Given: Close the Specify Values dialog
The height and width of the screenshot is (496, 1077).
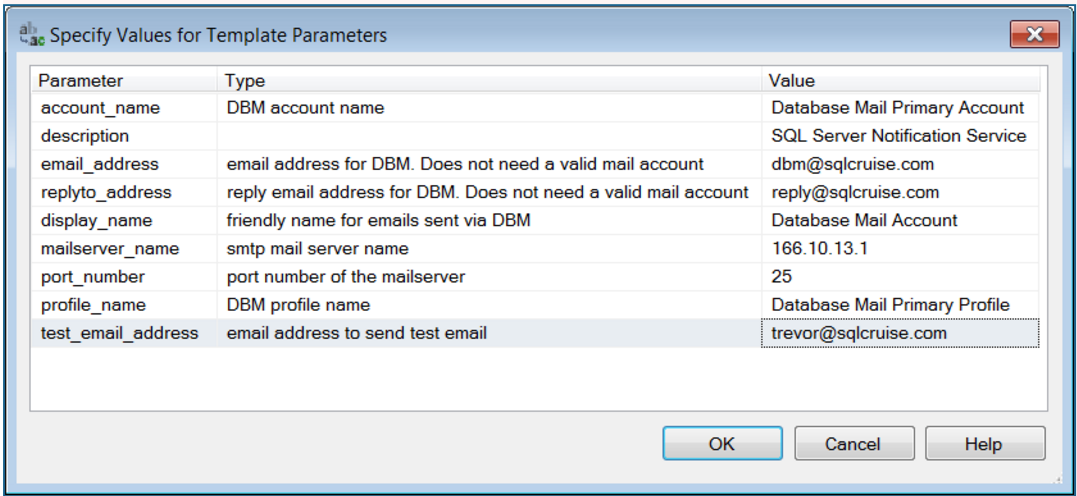Looking at the screenshot, I should (x=1034, y=33).
